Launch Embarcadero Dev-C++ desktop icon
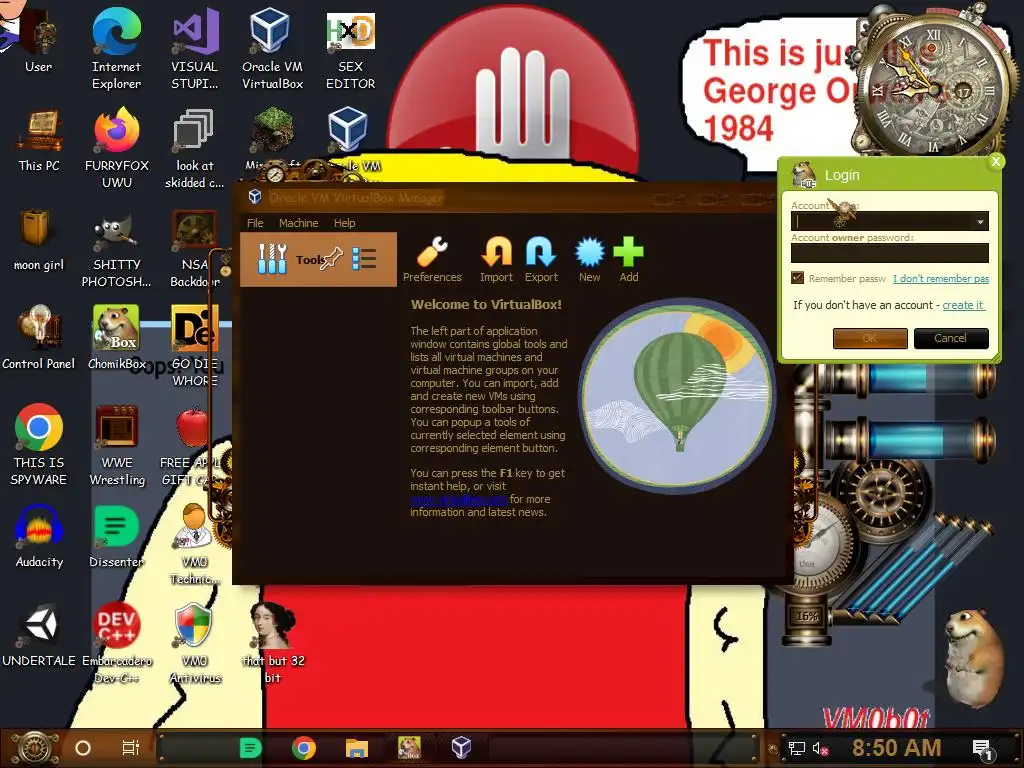 tap(117, 644)
